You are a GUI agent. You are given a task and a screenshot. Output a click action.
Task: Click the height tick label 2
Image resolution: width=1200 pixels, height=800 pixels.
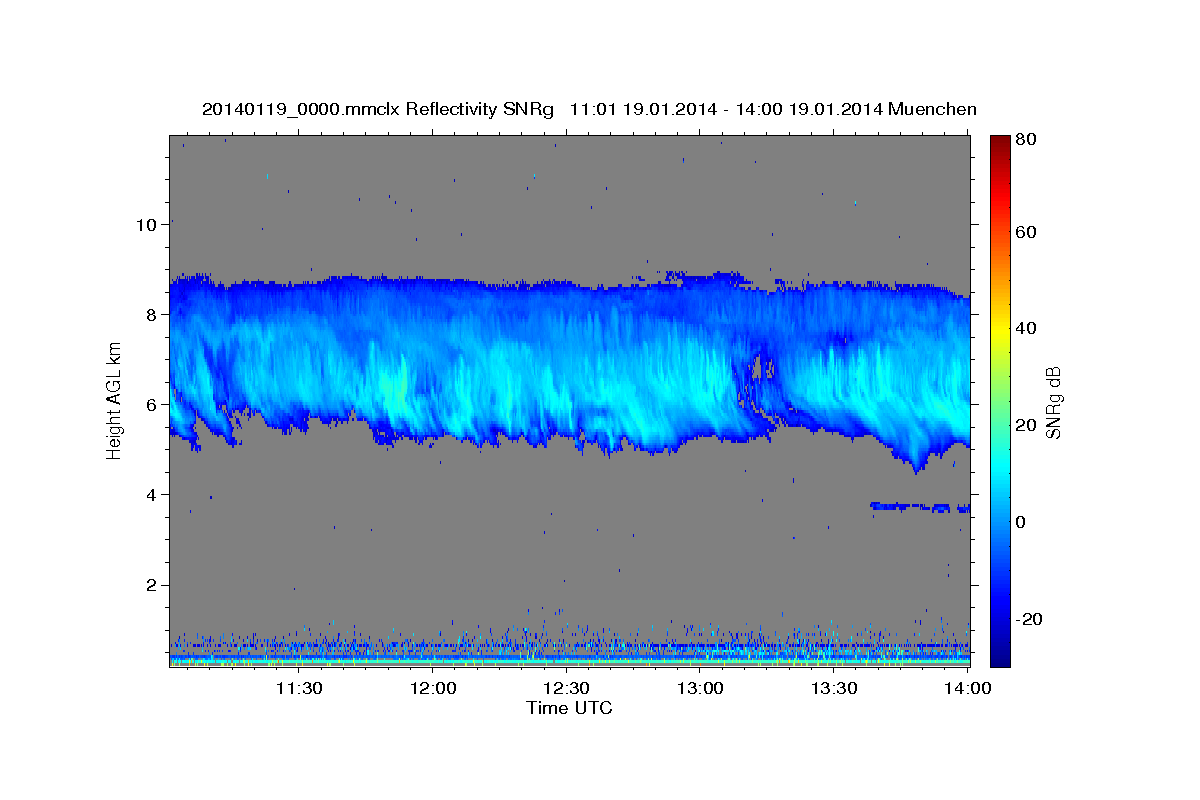tap(152, 584)
